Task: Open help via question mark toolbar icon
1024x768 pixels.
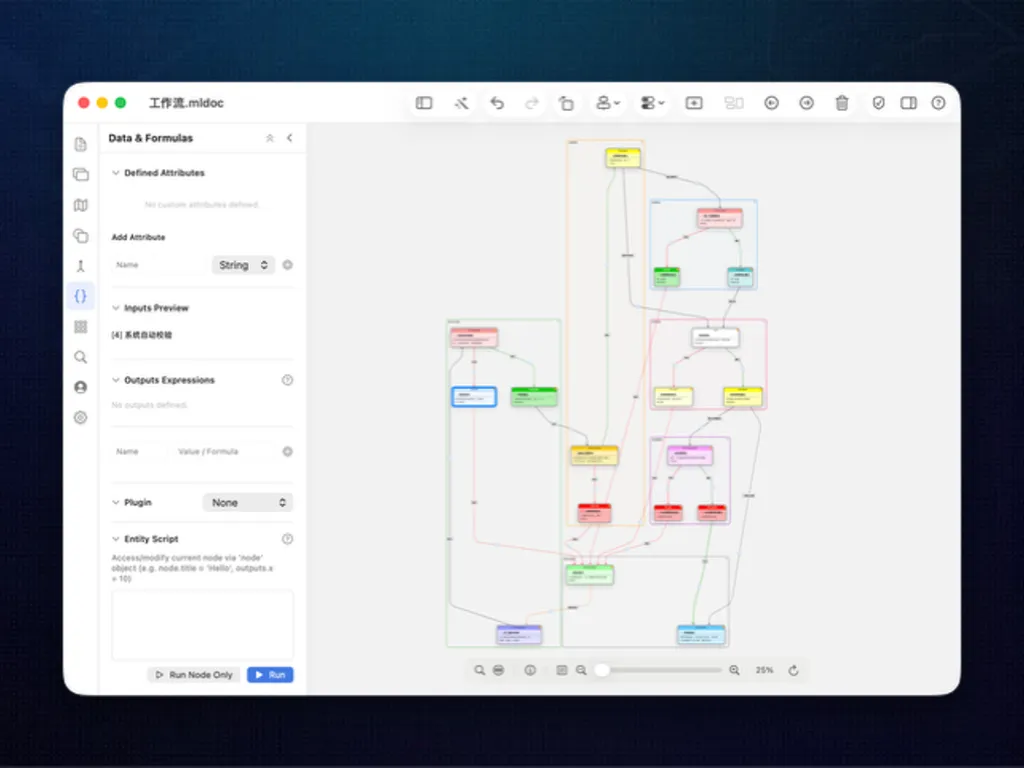Action: pos(938,103)
